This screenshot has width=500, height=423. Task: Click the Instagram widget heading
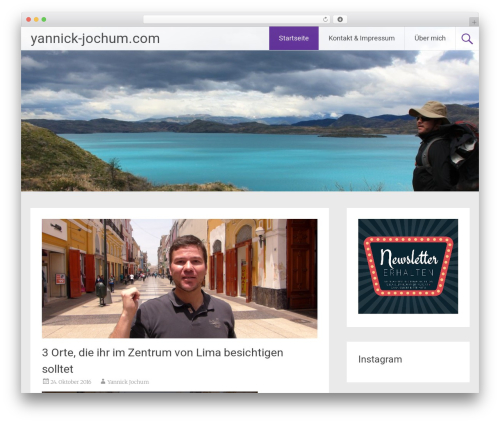pos(380,359)
